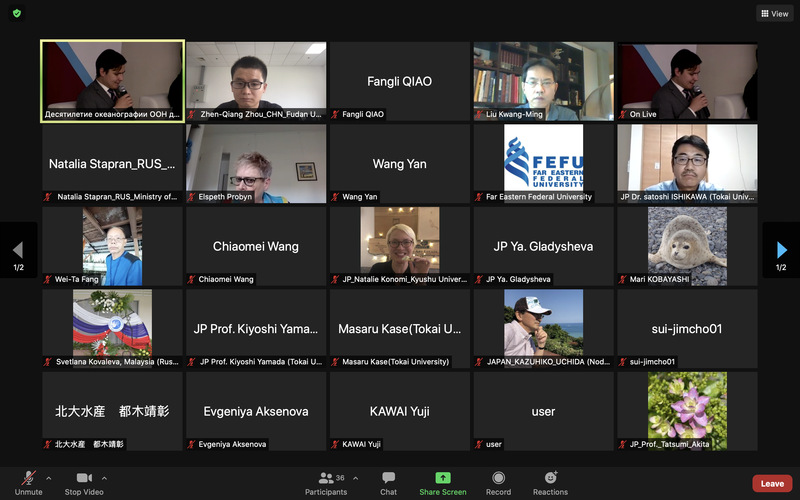Open the Reactions menu
Image resolution: width=800 pixels, height=500 pixels.
point(550,482)
